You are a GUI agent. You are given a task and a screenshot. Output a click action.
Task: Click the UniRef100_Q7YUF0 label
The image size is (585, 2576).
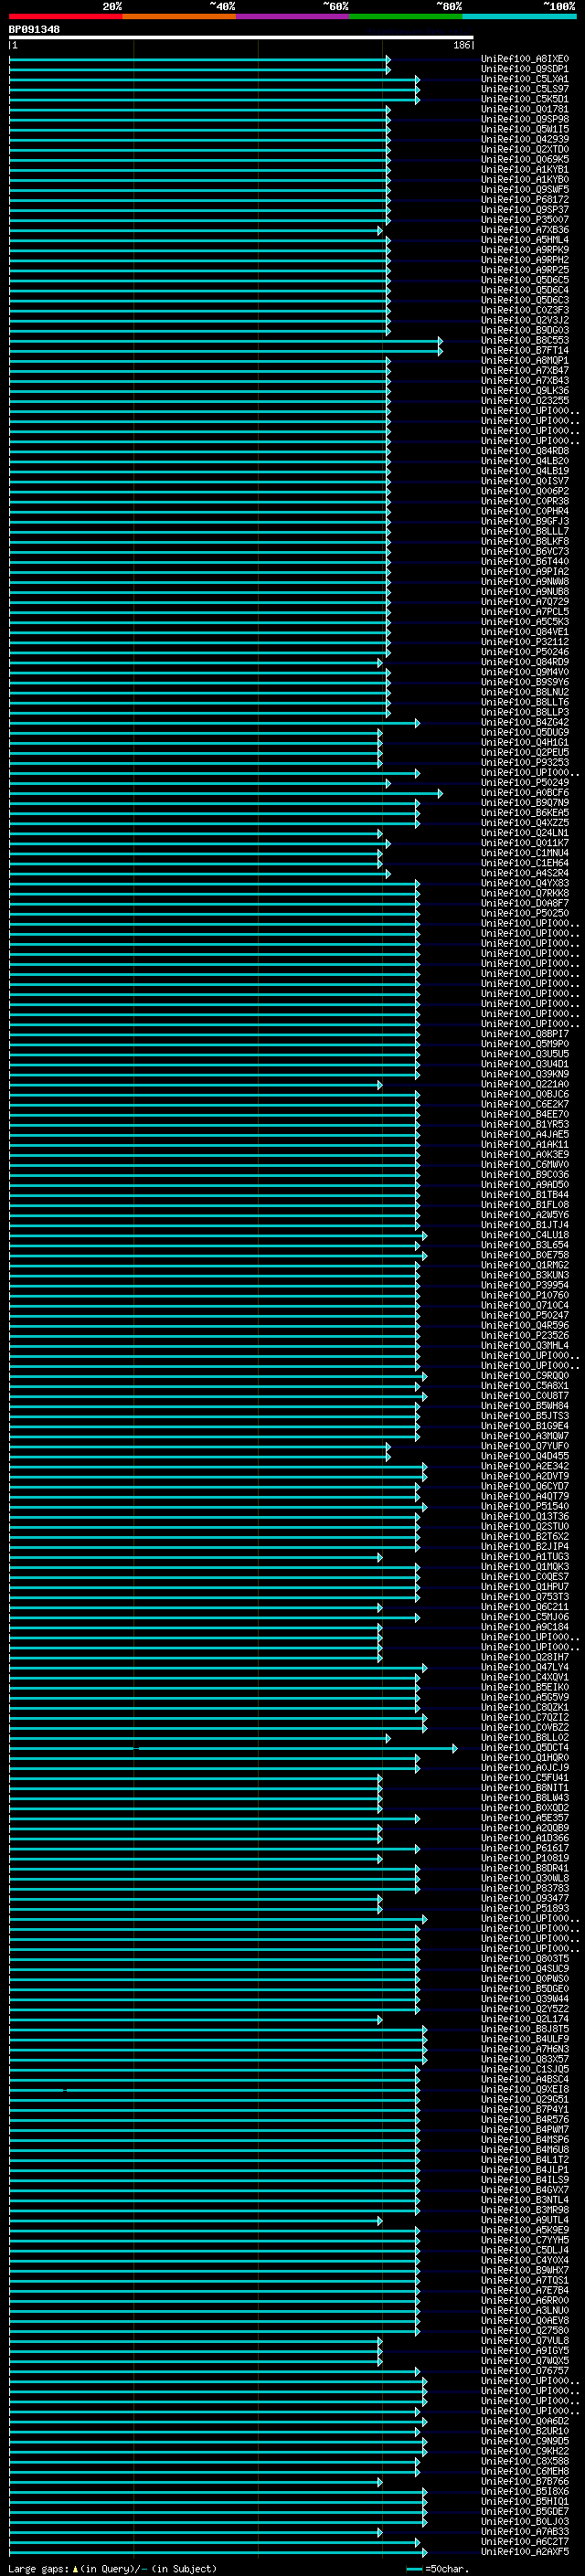[525, 1446]
